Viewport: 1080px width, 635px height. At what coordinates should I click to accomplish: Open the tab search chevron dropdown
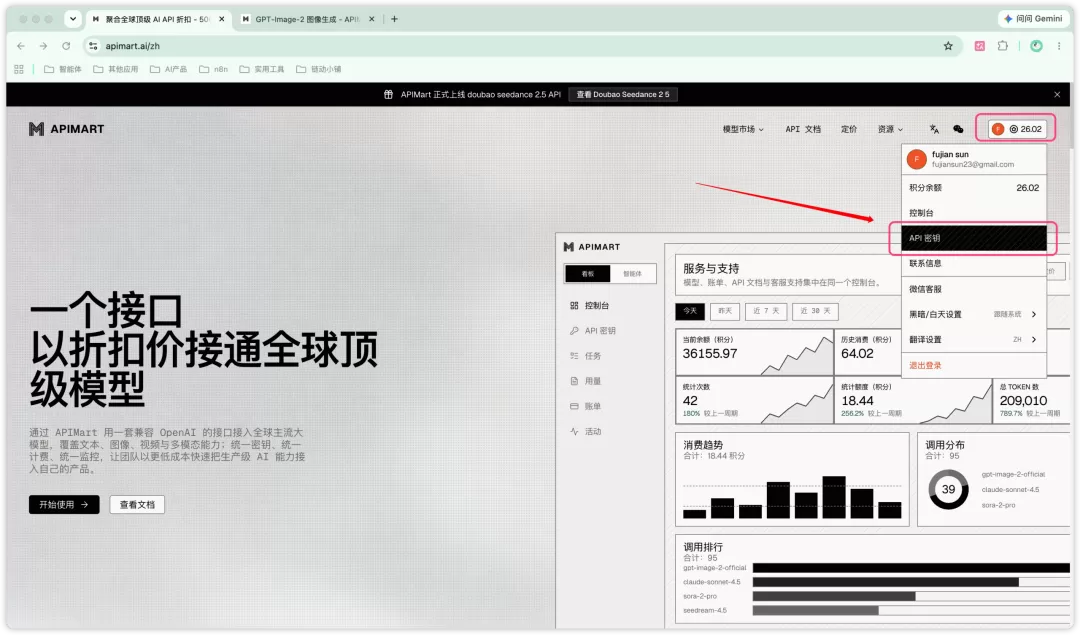[72, 19]
